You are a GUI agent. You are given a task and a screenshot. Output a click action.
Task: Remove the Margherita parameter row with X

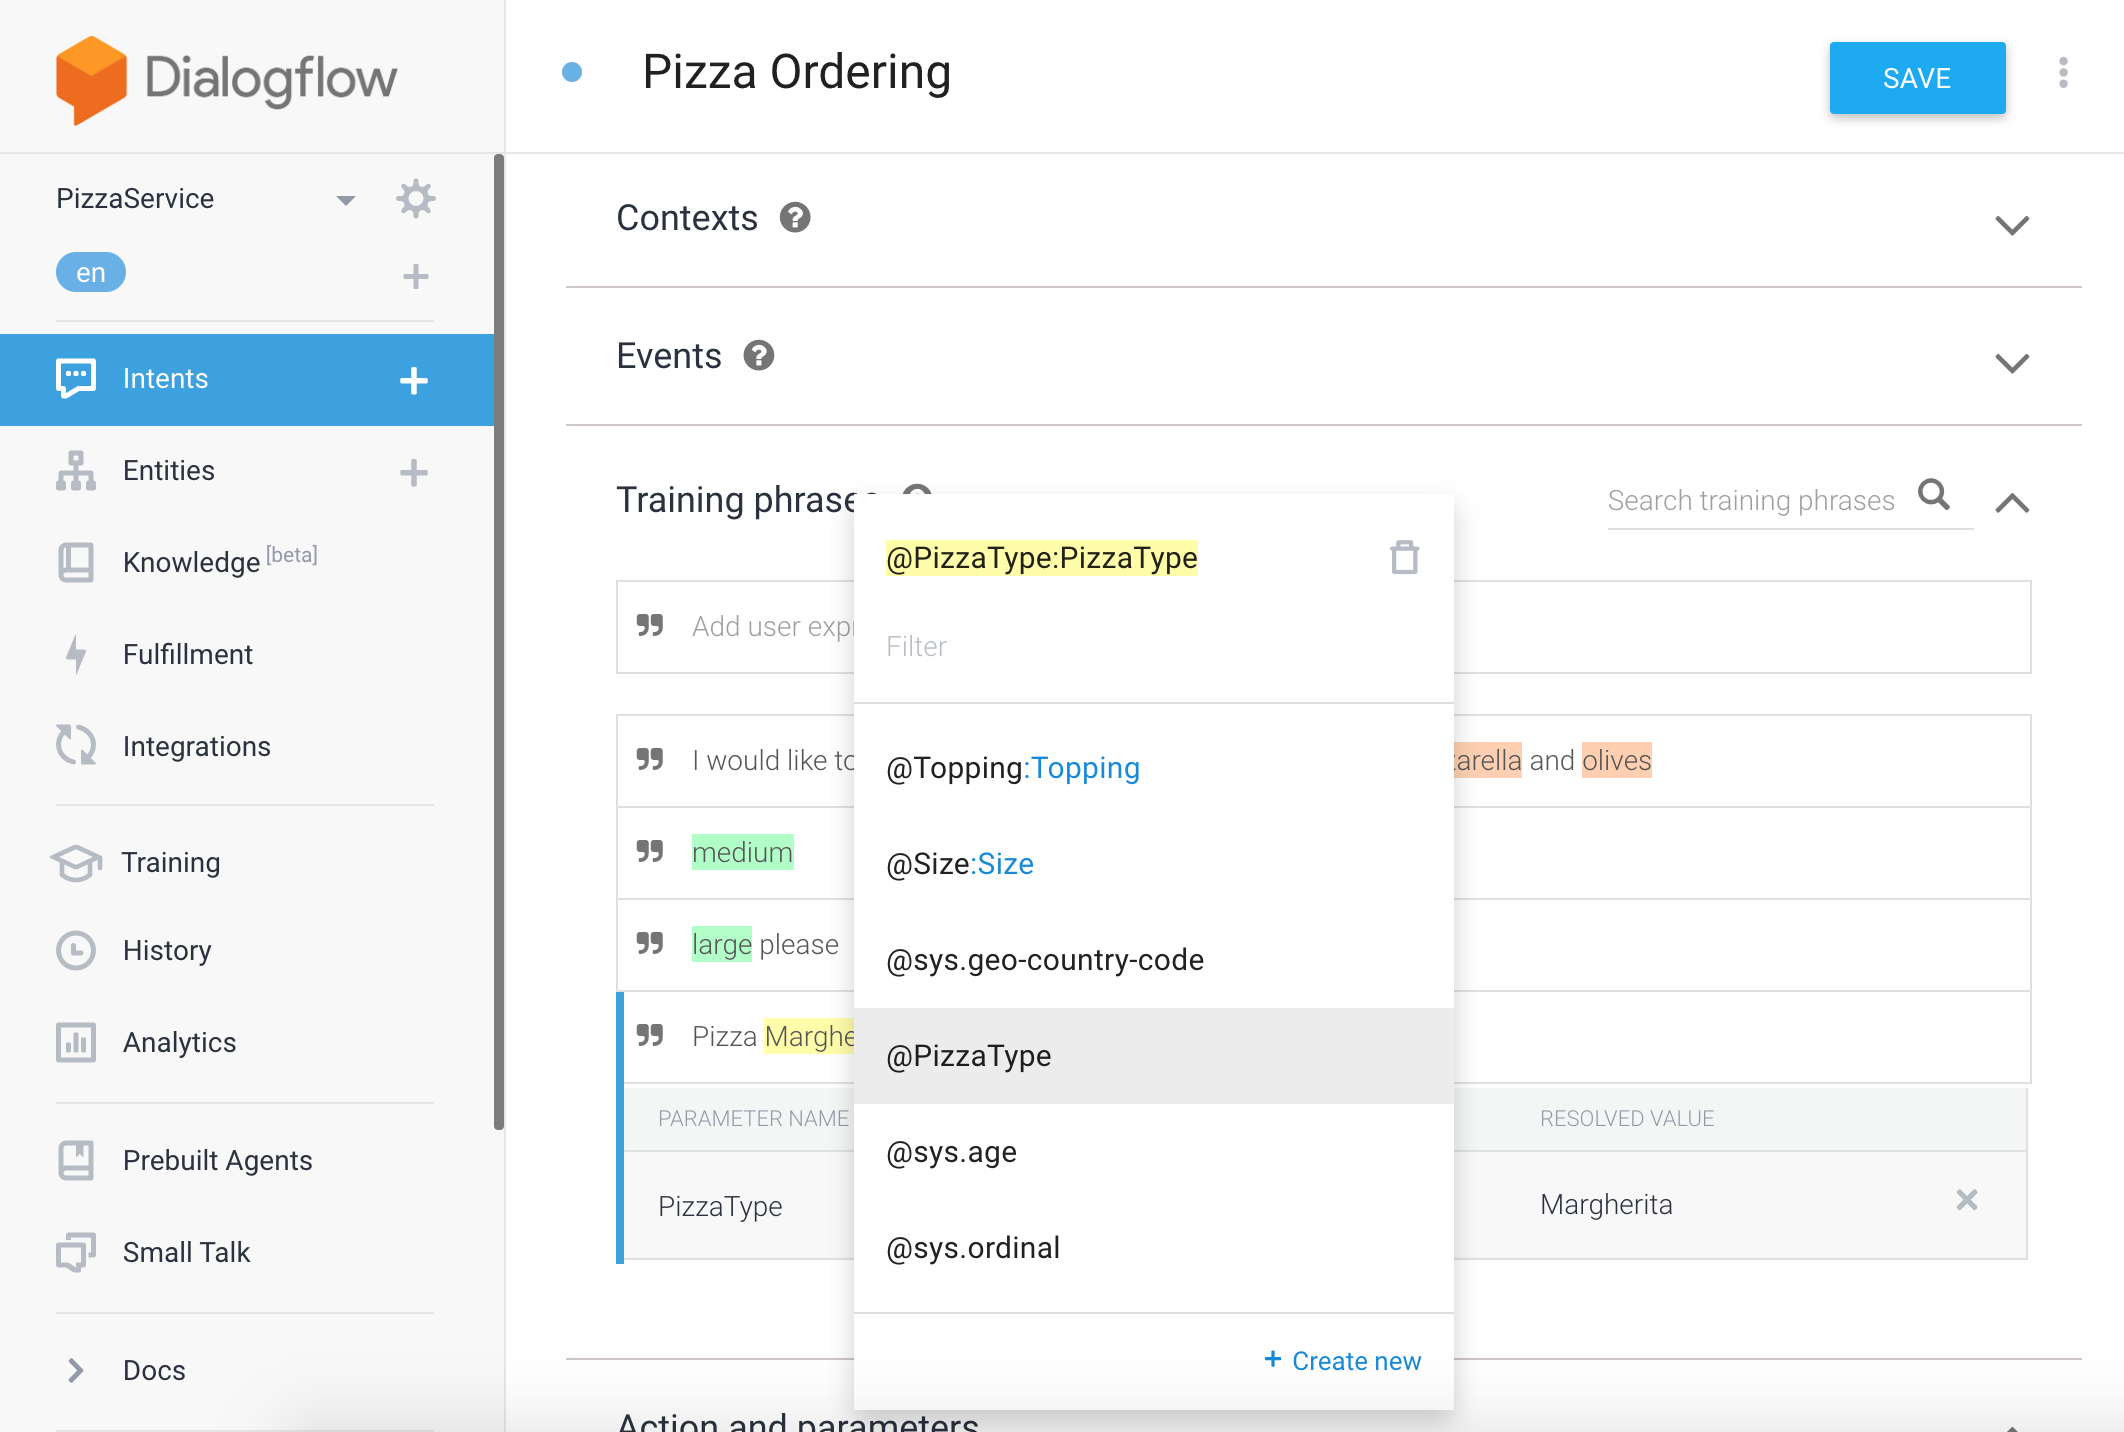coord(1967,1200)
